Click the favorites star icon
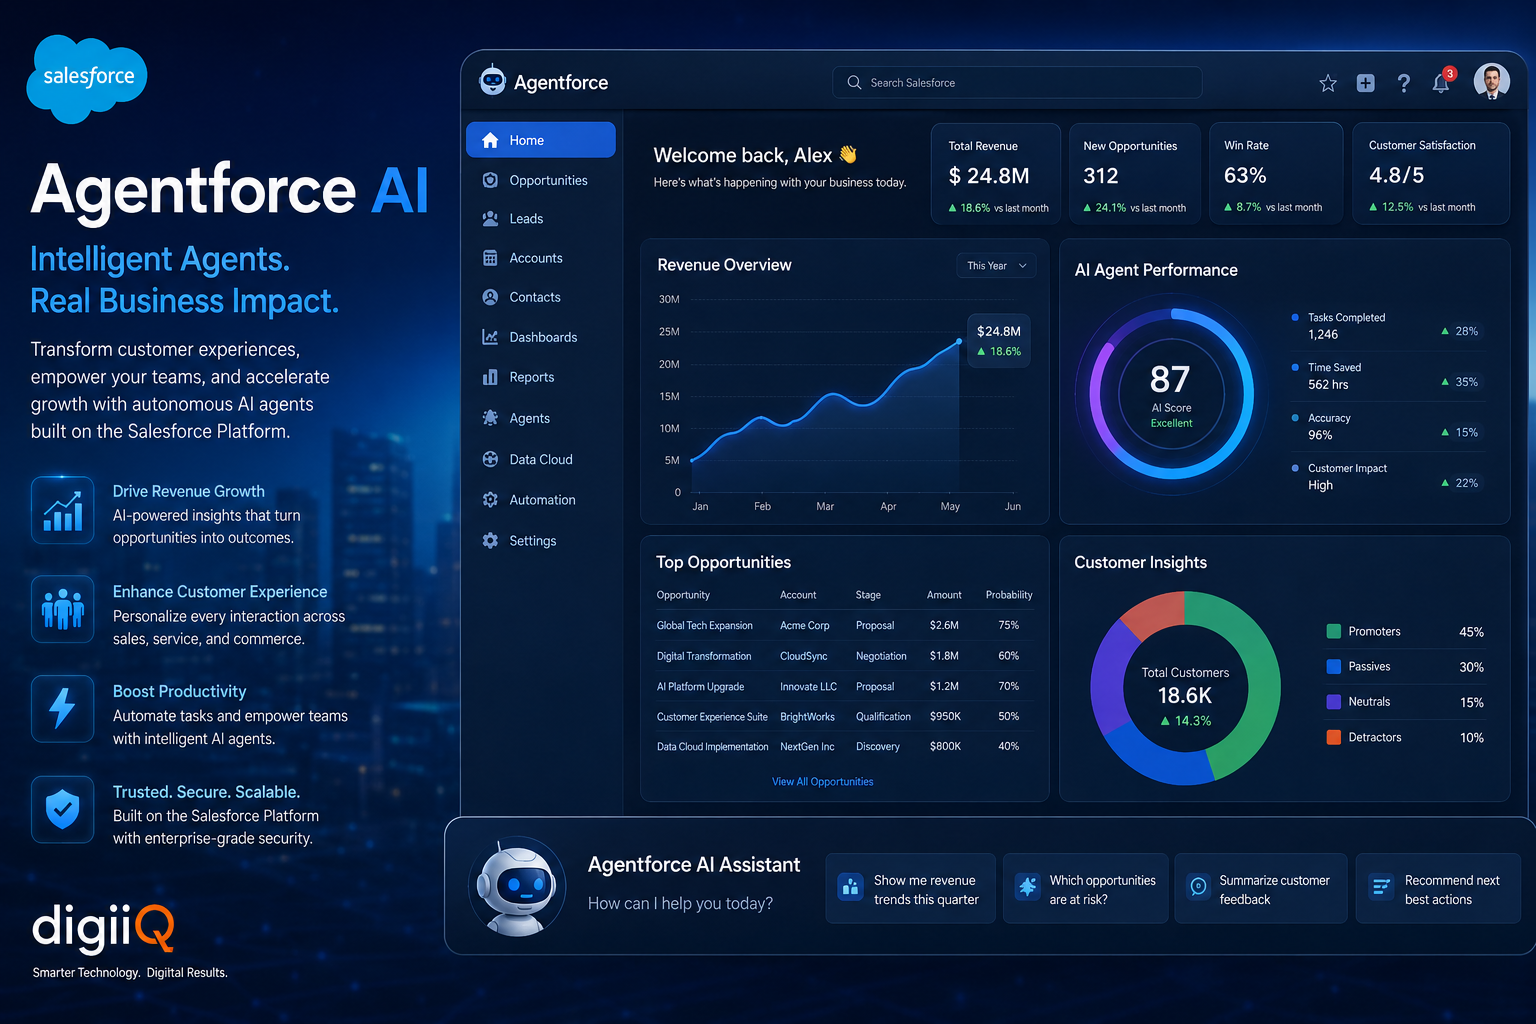 click(x=1328, y=83)
